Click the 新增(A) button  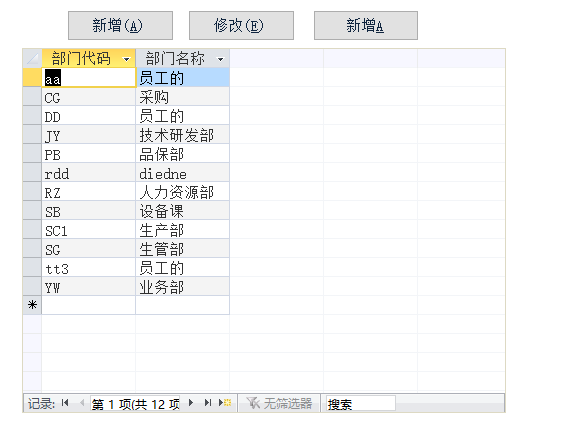pyautogui.click(x=120, y=25)
